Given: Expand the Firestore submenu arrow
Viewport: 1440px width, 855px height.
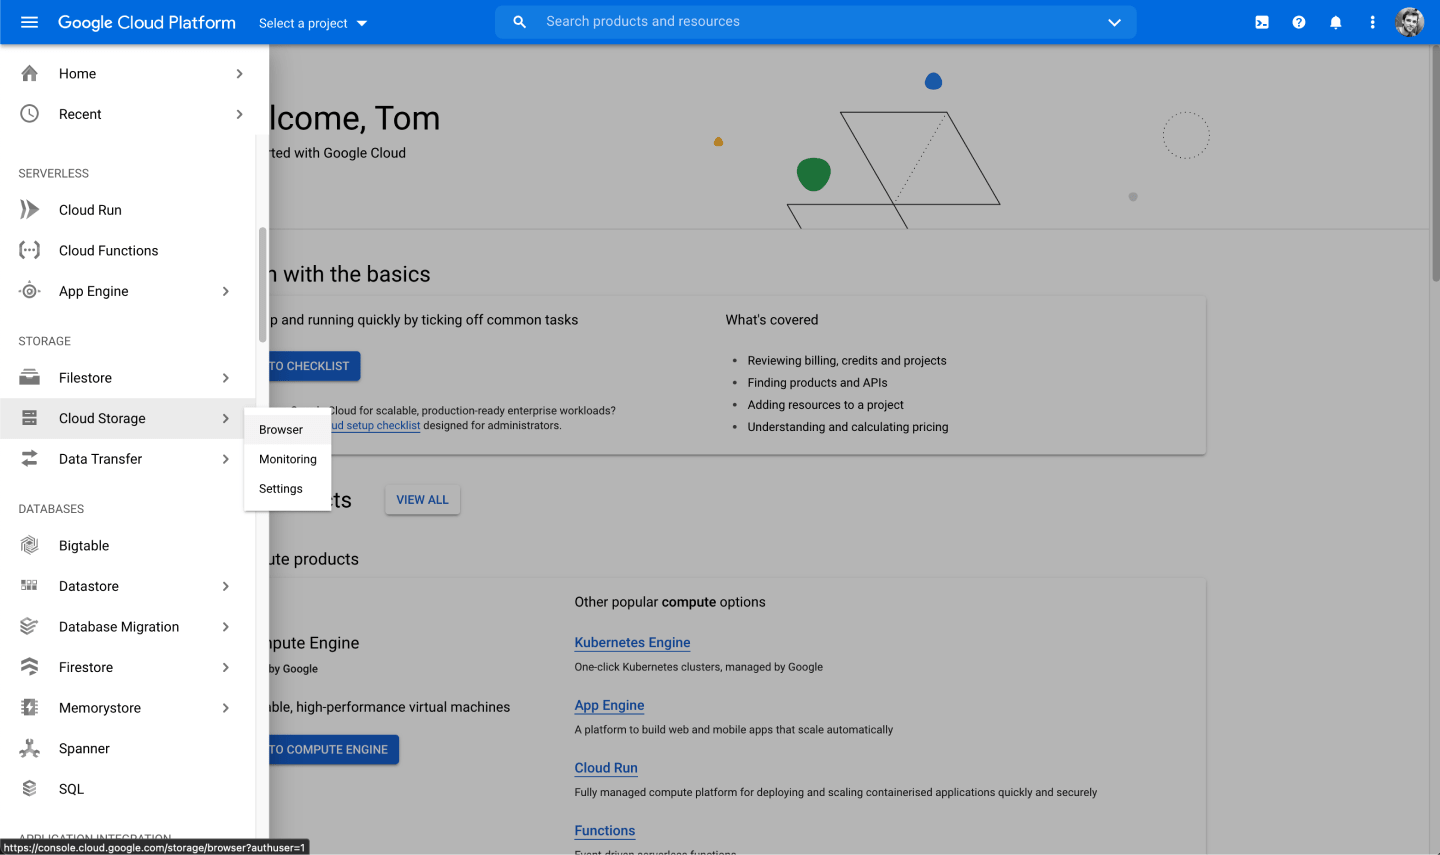Looking at the screenshot, I should (x=226, y=667).
